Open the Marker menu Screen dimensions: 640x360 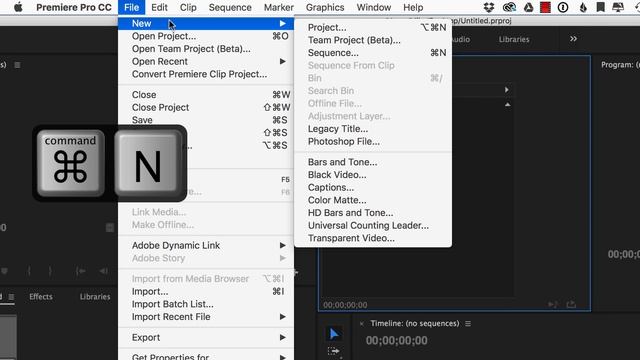click(x=279, y=7)
